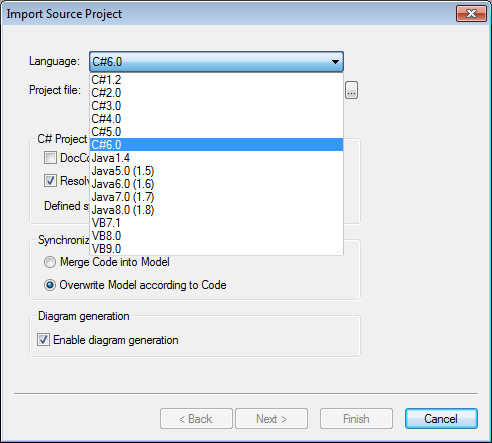Choose C#5.0 in the language list
This screenshot has height=443, width=492.
tap(216, 132)
